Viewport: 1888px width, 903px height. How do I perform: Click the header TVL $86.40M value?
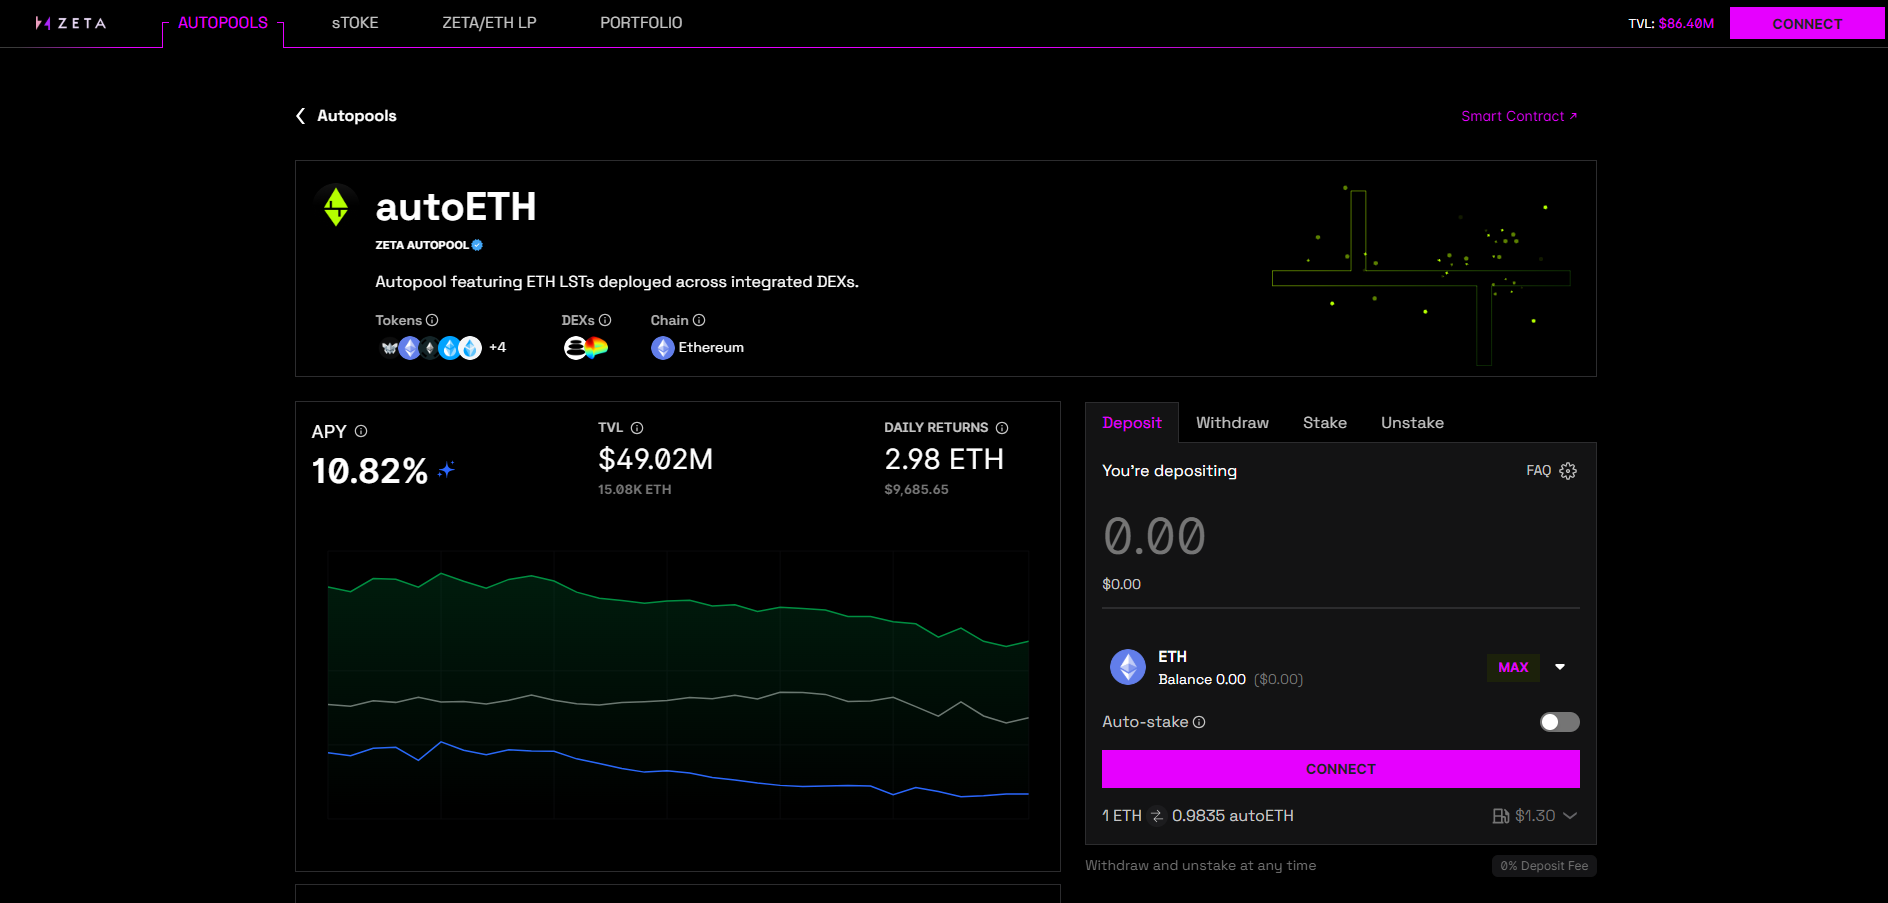coord(1686,24)
